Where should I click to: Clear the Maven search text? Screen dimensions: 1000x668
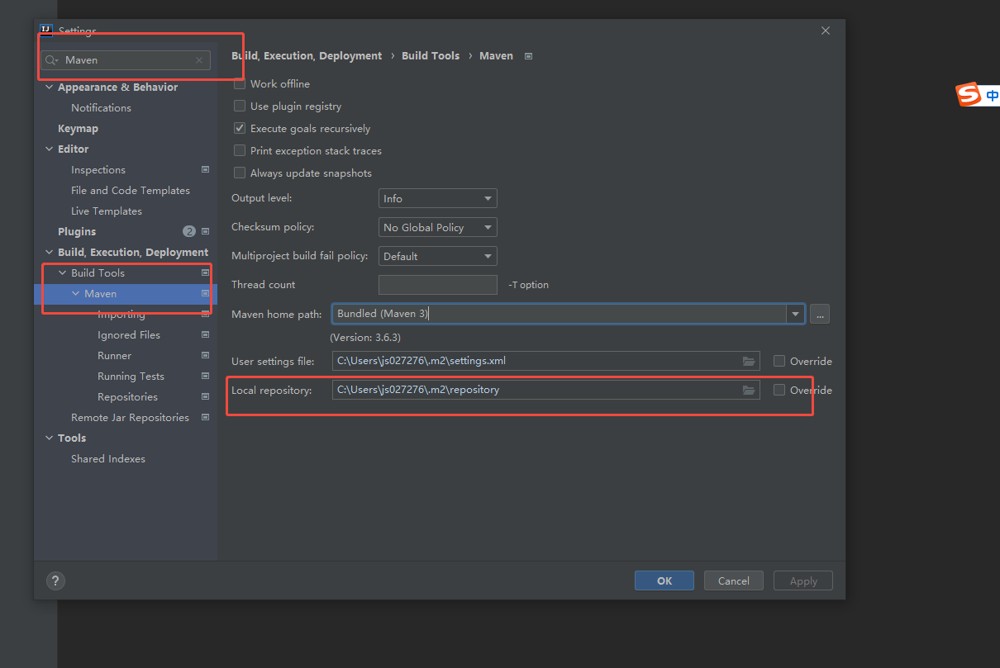pyautogui.click(x=199, y=60)
